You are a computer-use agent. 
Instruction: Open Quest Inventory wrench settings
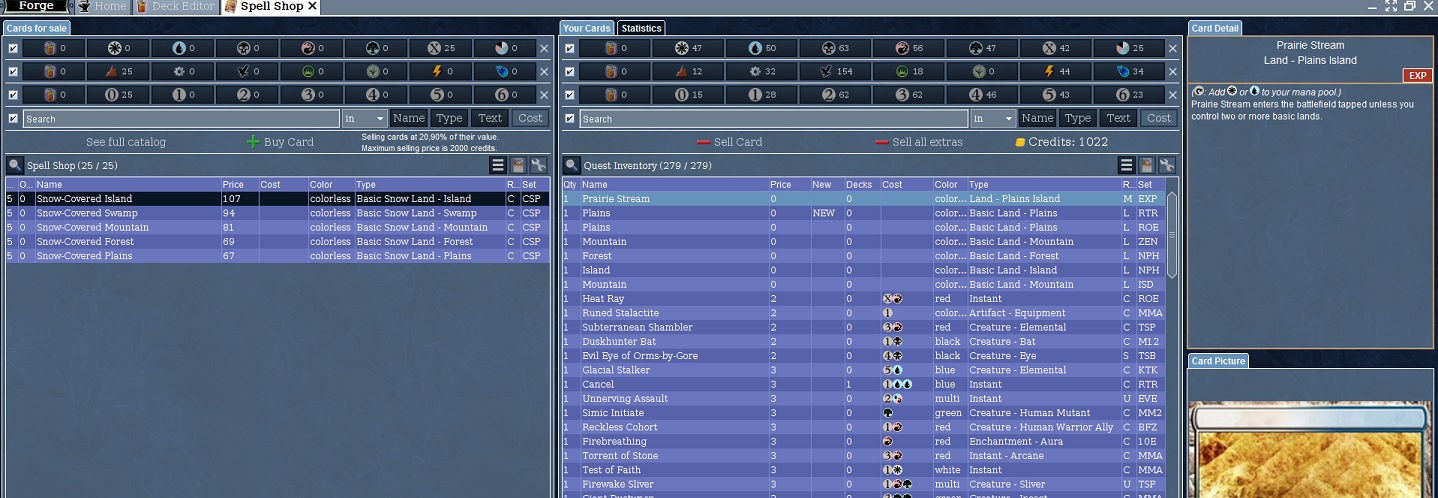[x=1166, y=165]
